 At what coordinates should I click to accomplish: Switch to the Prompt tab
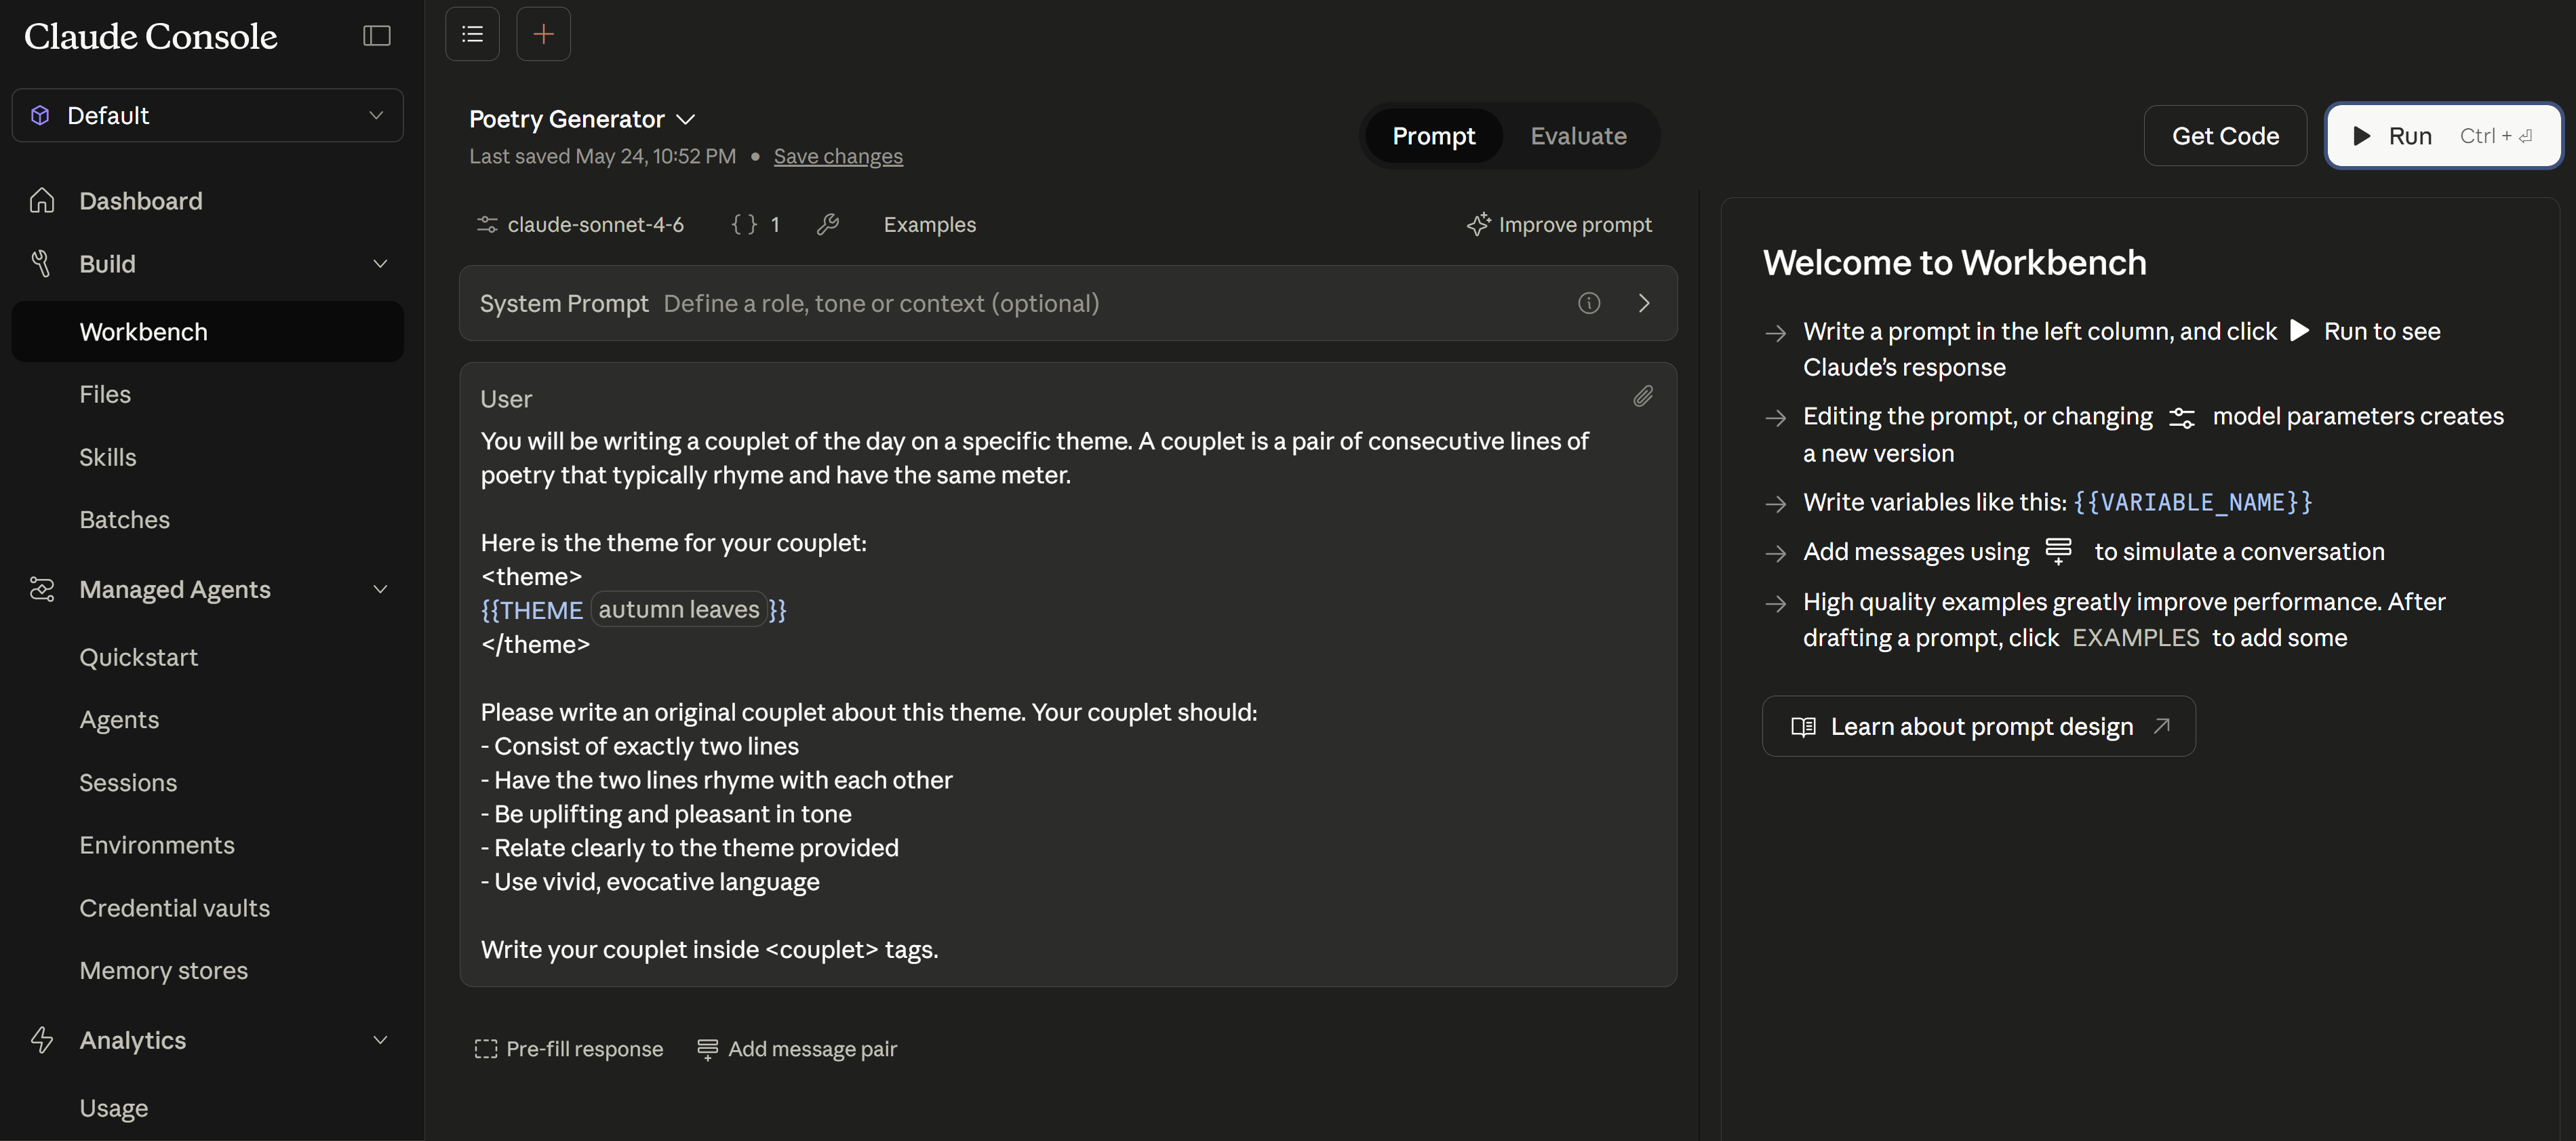coord(1433,136)
